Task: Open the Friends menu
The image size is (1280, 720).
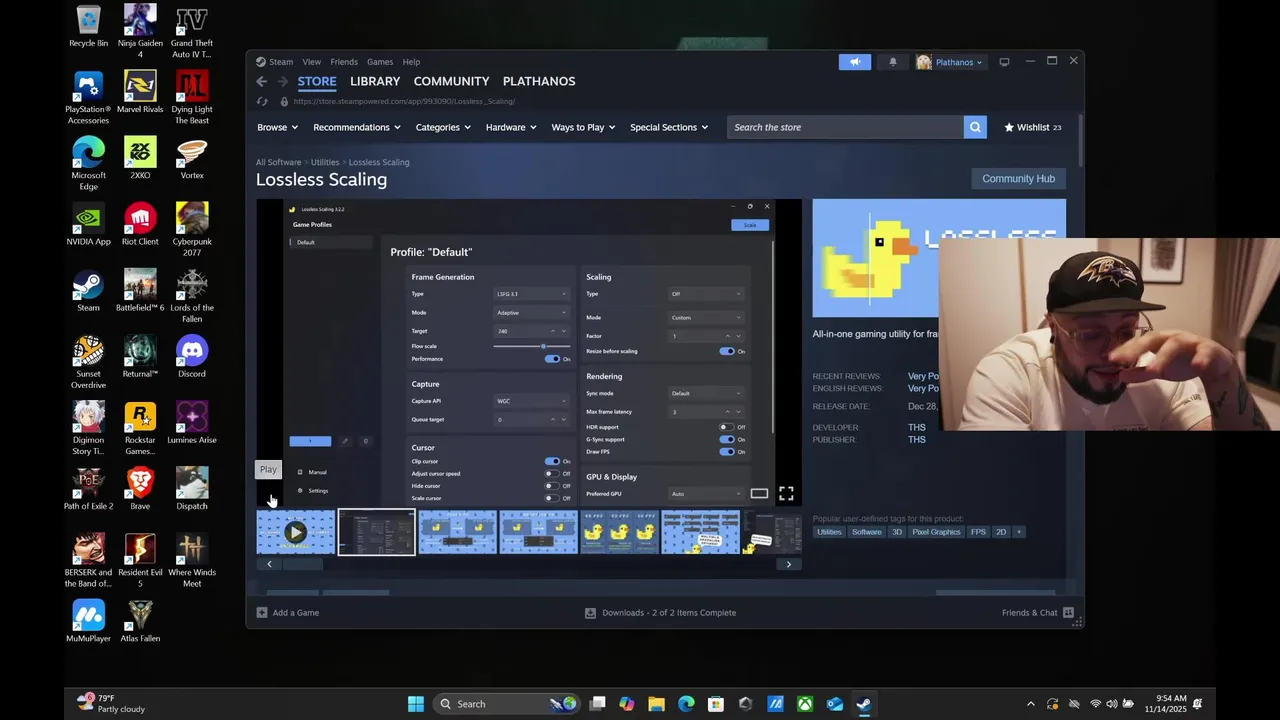Action: (x=344, y=62)
